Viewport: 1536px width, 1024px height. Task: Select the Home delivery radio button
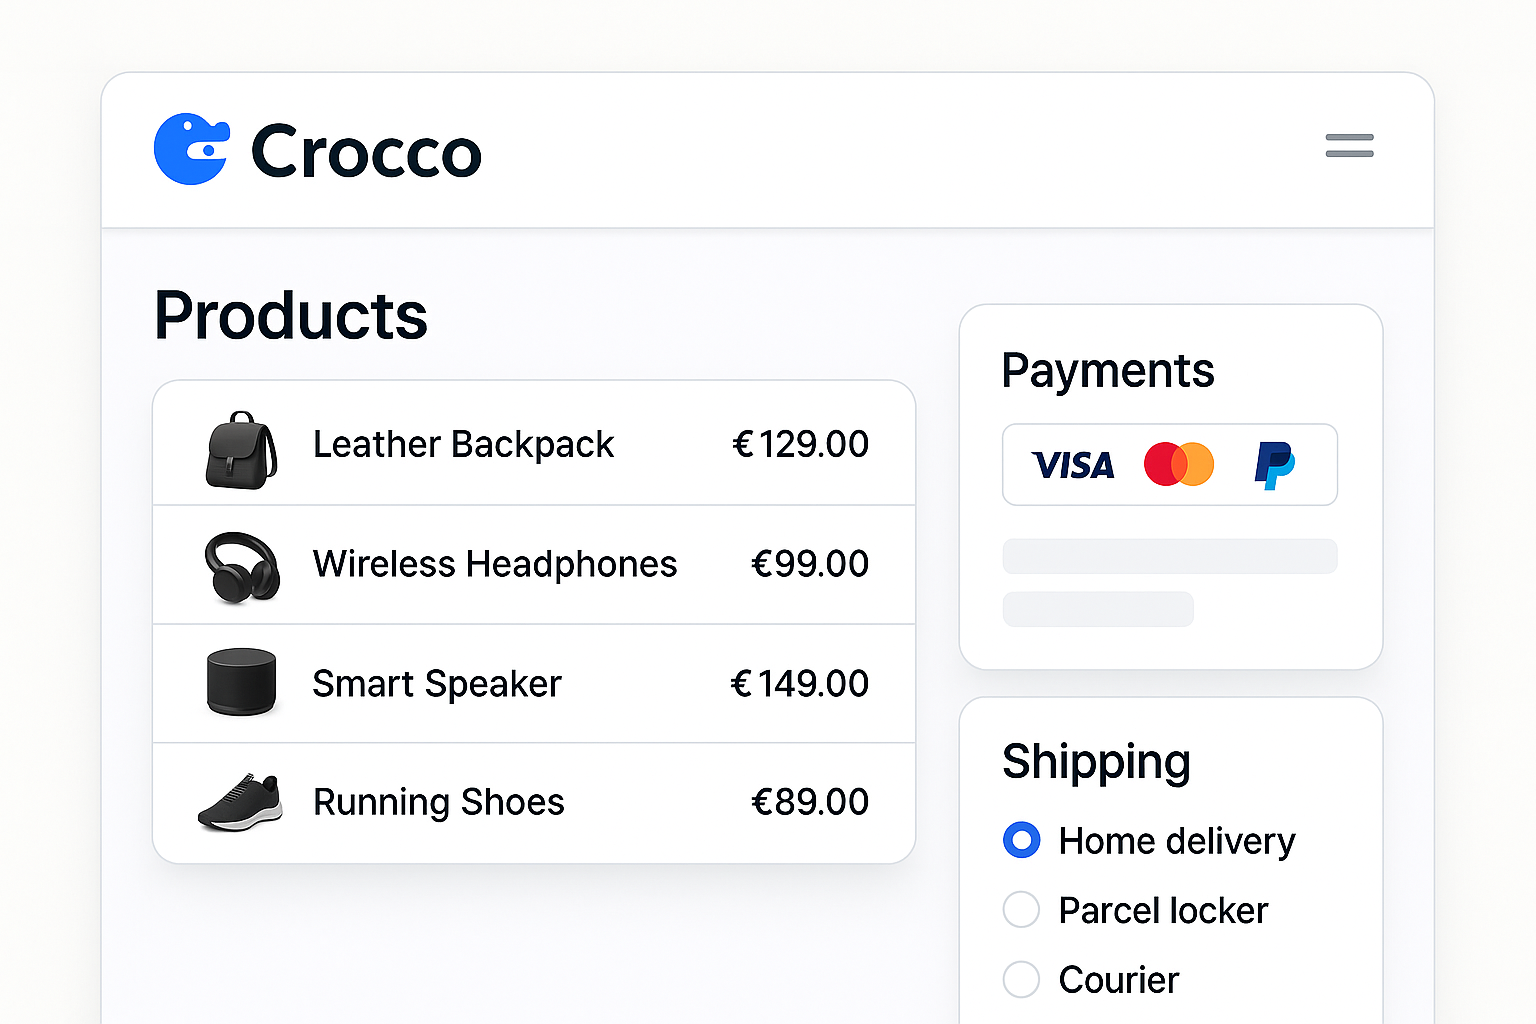click(1021, 840)
